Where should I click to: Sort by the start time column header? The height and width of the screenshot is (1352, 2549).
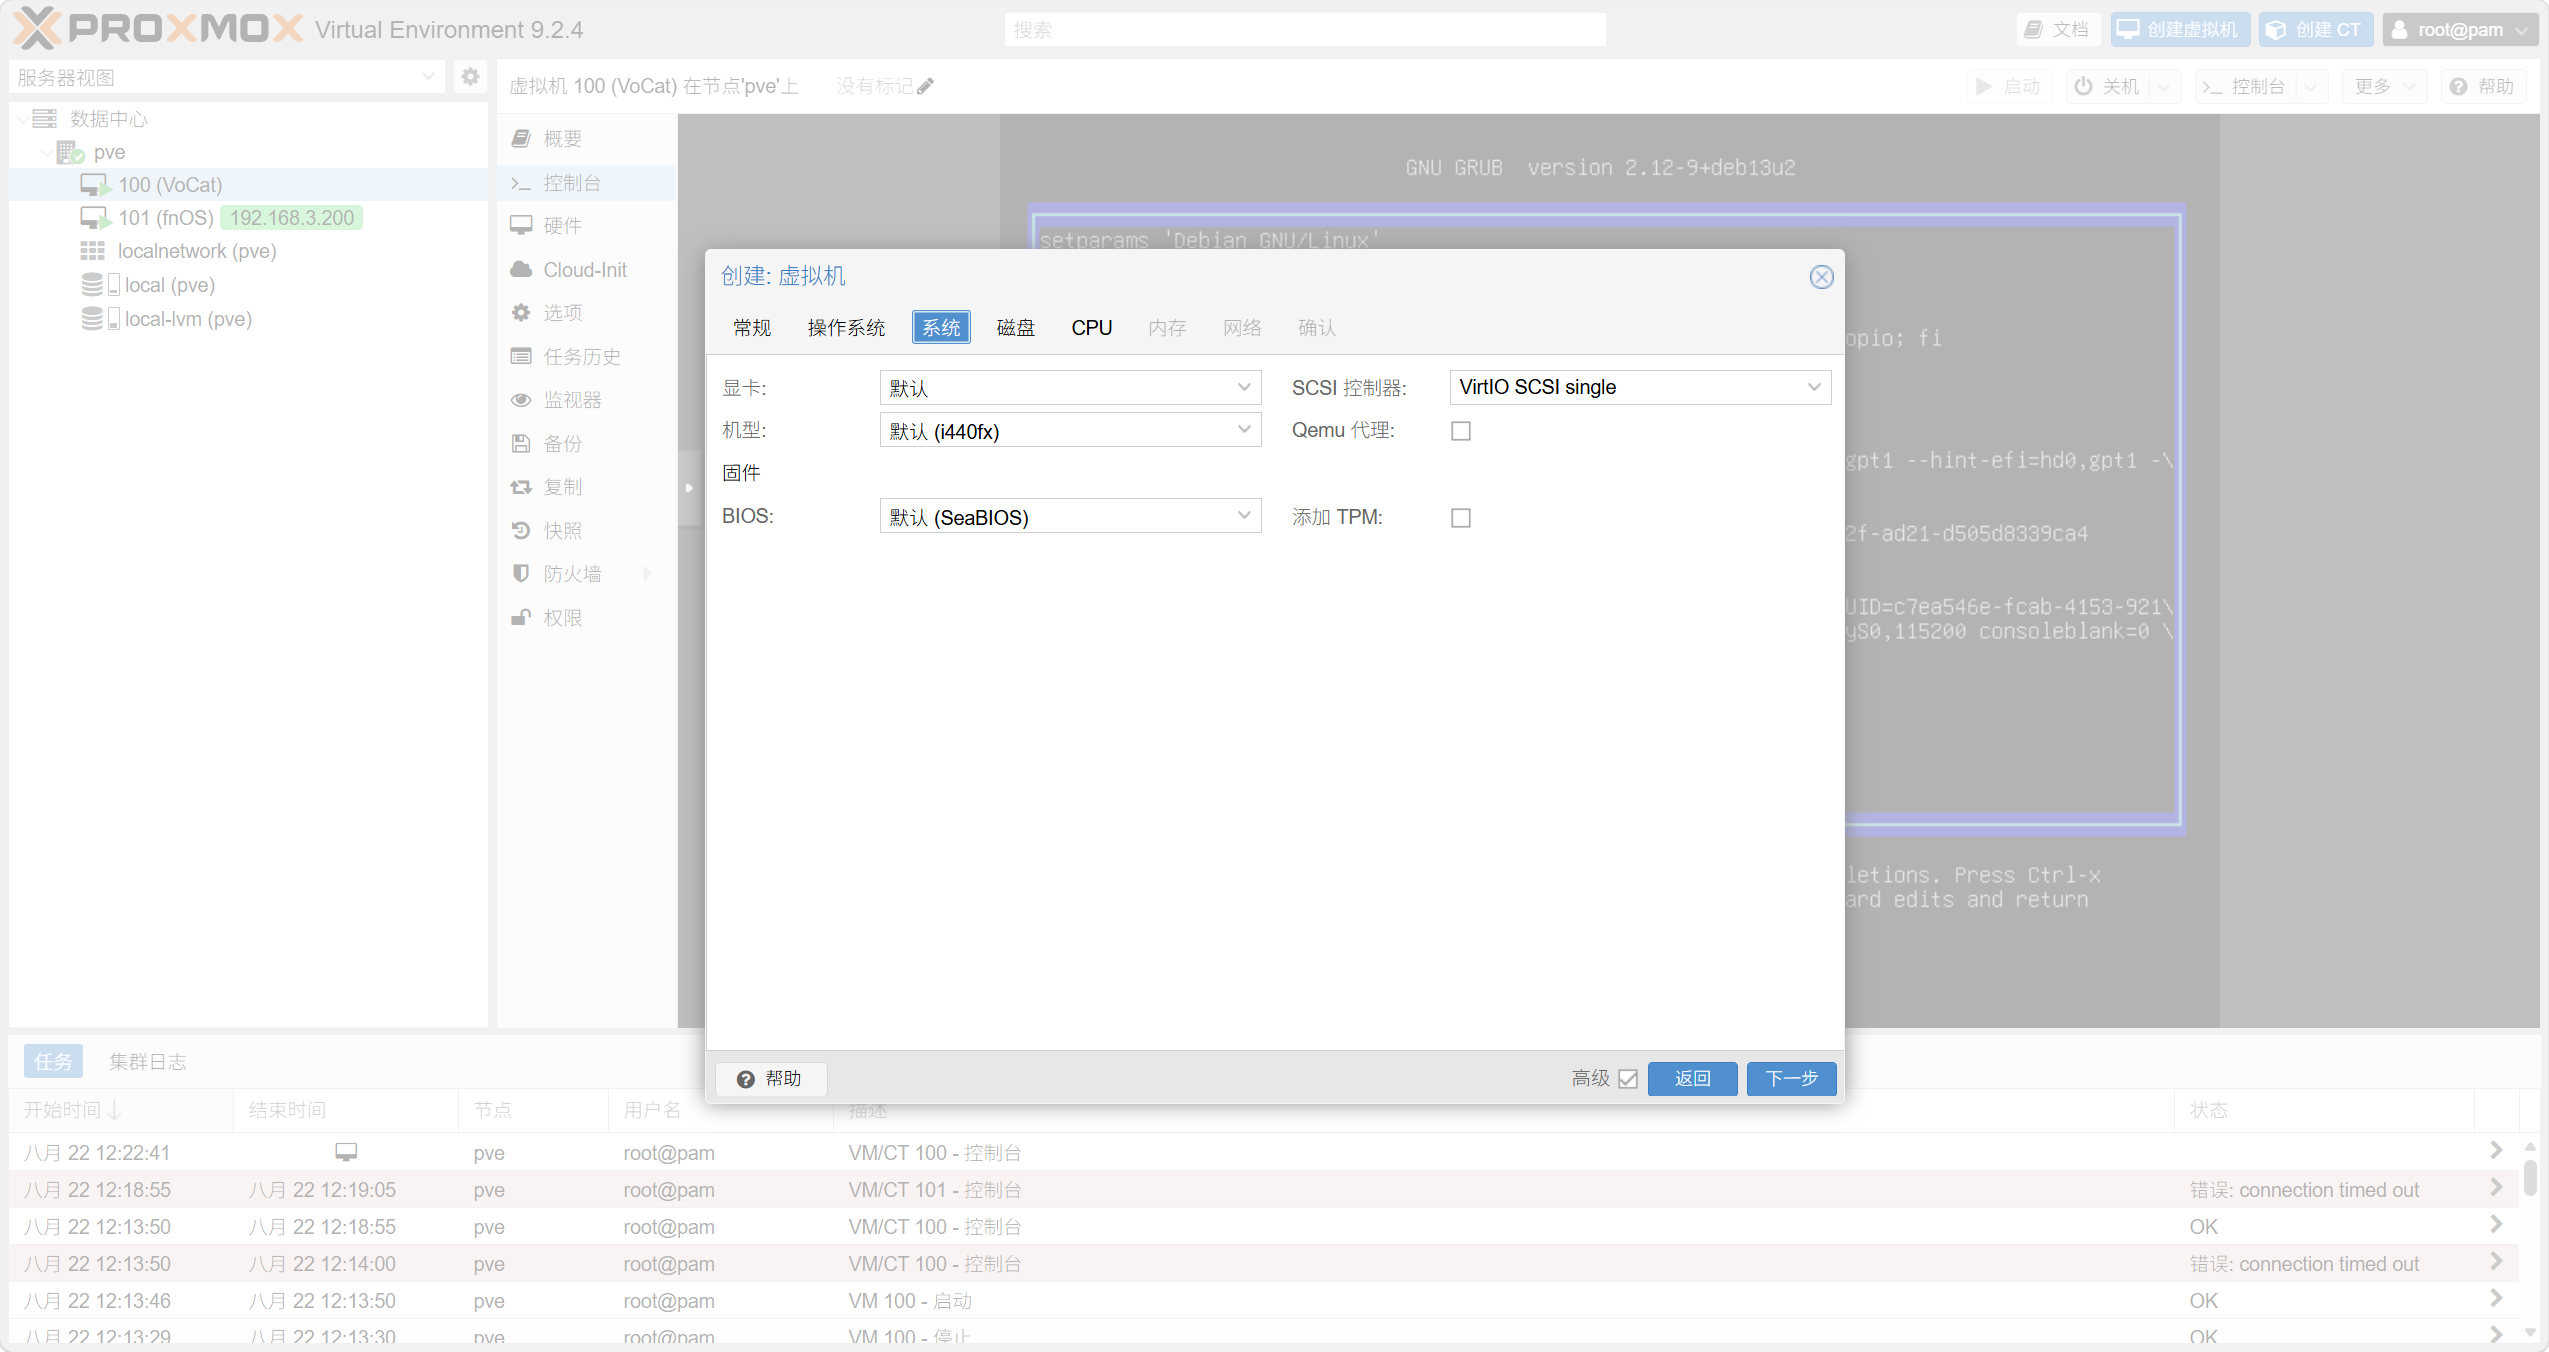(x=120, y=1110)
